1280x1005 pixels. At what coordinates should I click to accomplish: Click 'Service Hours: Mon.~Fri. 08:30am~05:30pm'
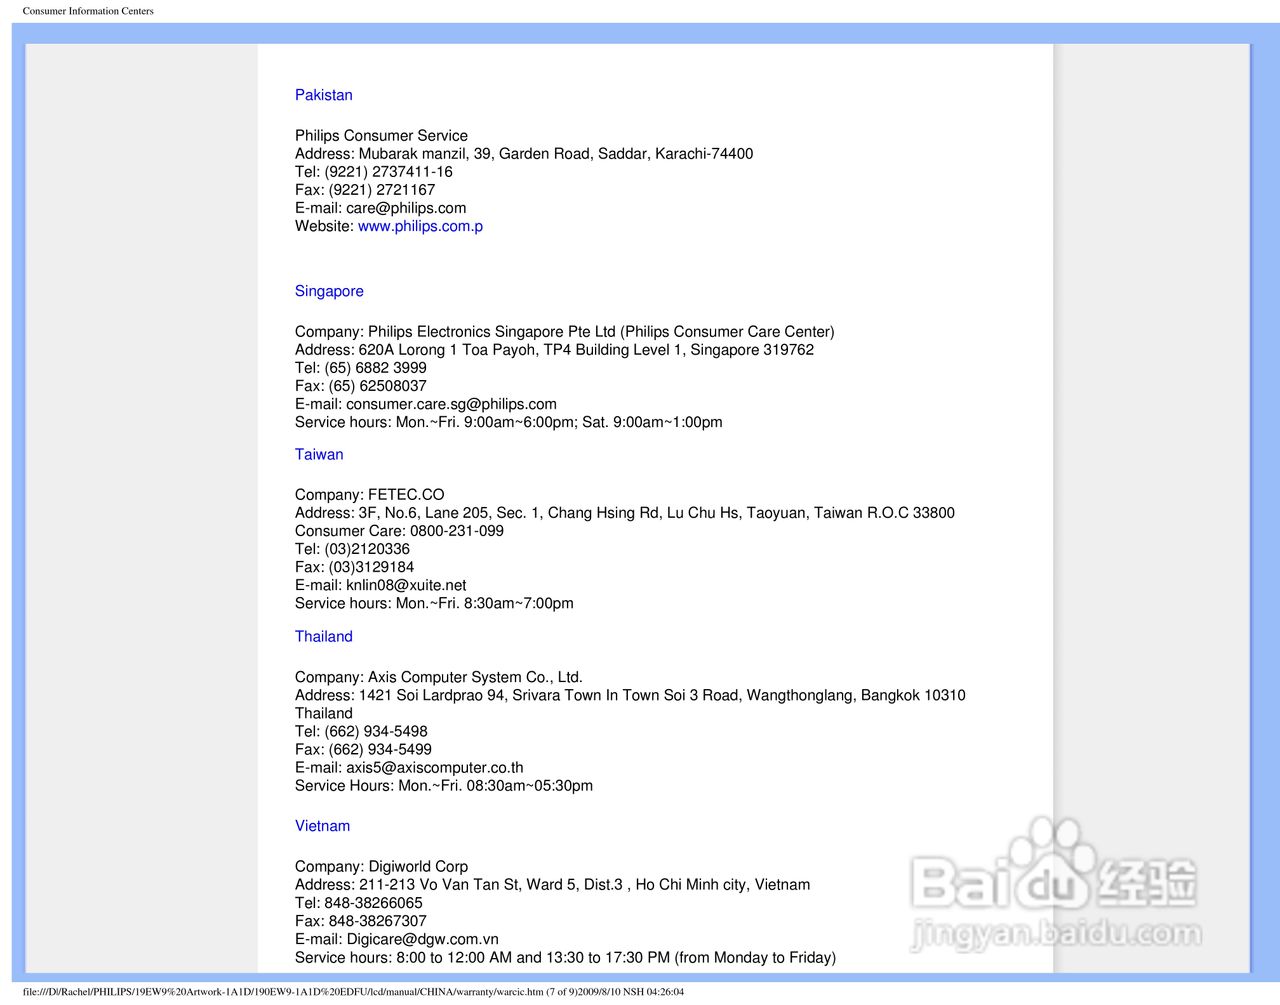click(x=444, y=786)
